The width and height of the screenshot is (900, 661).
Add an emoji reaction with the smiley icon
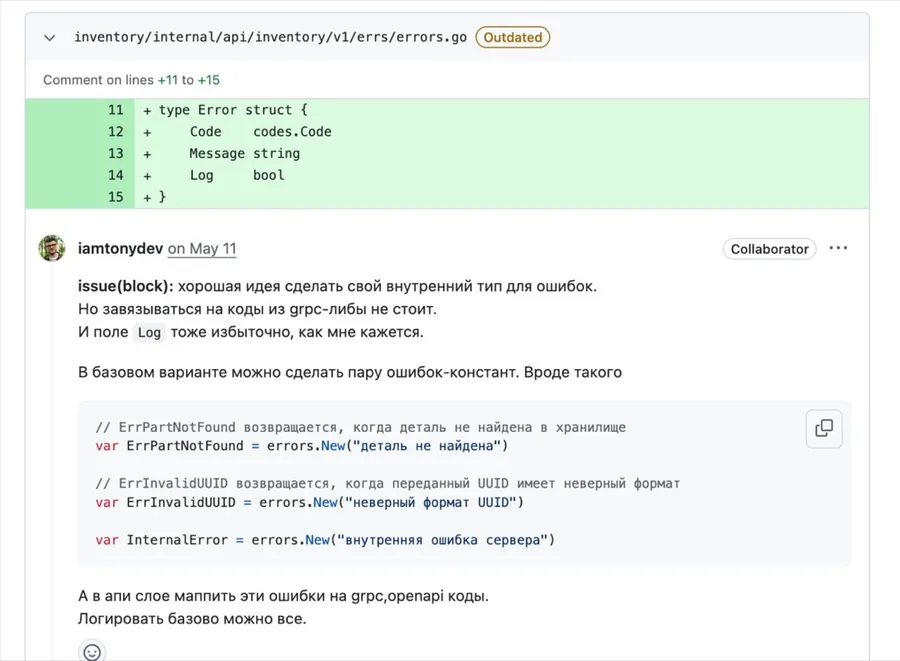point(92,652)
